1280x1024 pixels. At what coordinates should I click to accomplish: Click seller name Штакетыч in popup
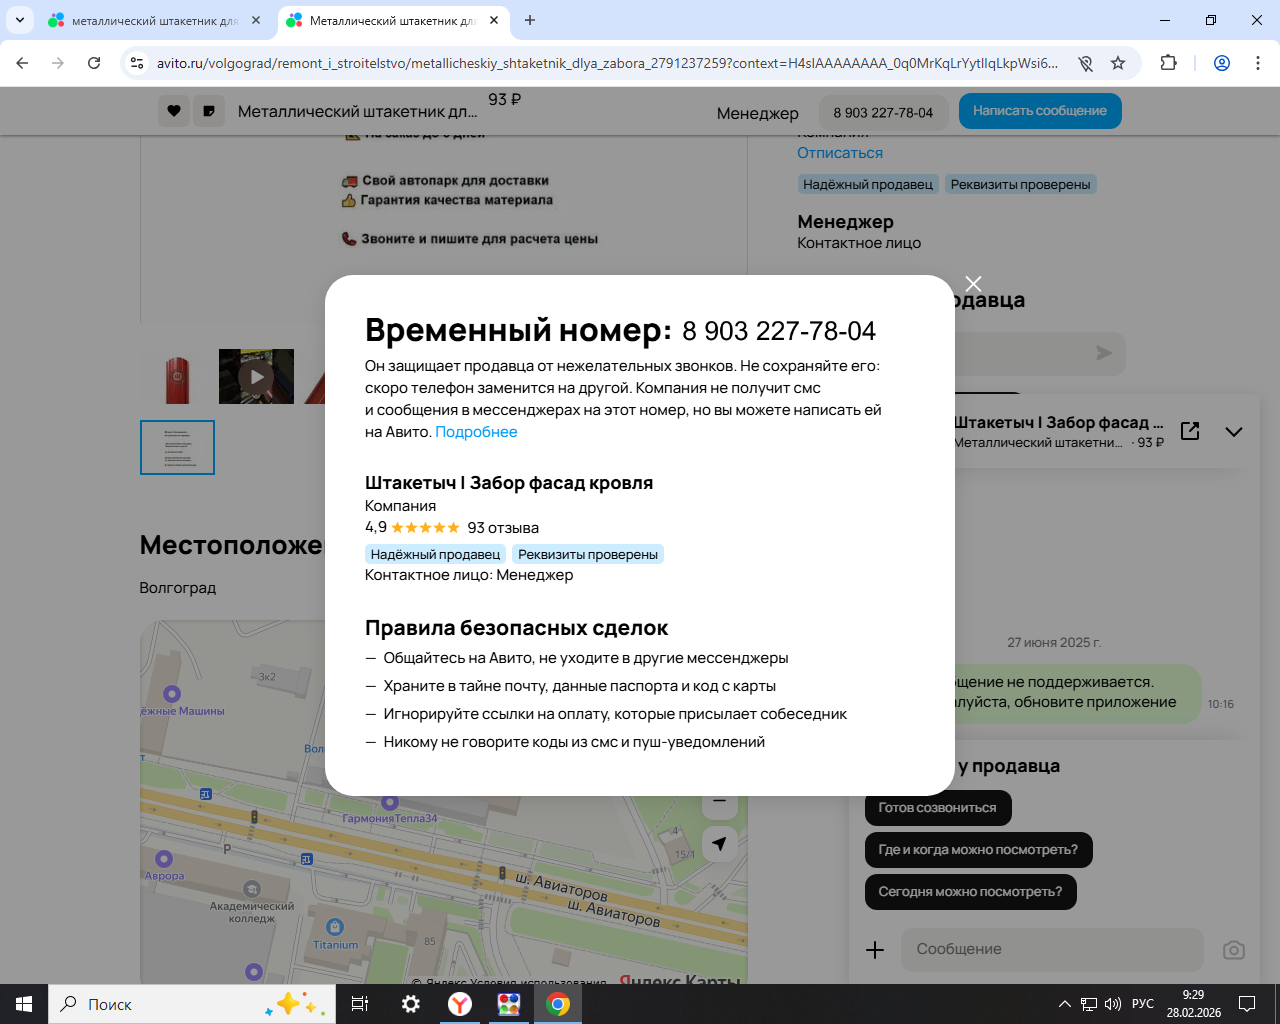[509, 483]
